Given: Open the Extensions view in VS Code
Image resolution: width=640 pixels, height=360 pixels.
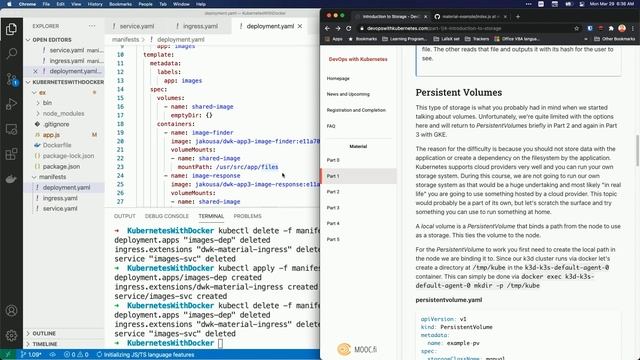Looking at the screenshot, I should pyautogui.click(x=11, y=154).
